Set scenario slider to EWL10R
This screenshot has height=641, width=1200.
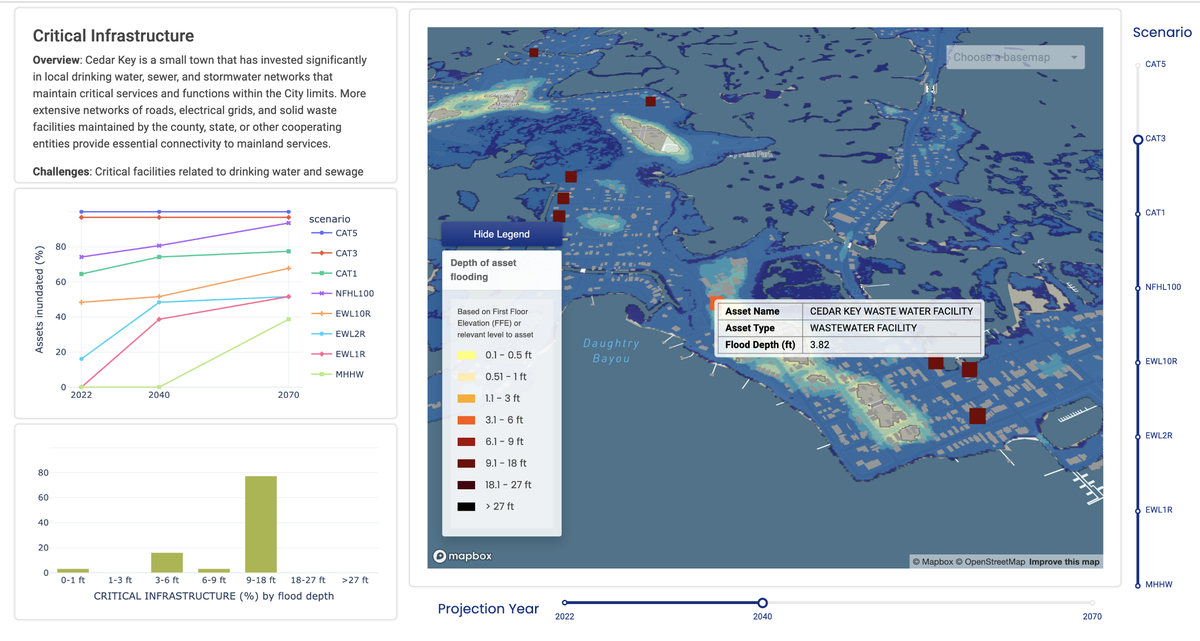[x=1137, y=361]
